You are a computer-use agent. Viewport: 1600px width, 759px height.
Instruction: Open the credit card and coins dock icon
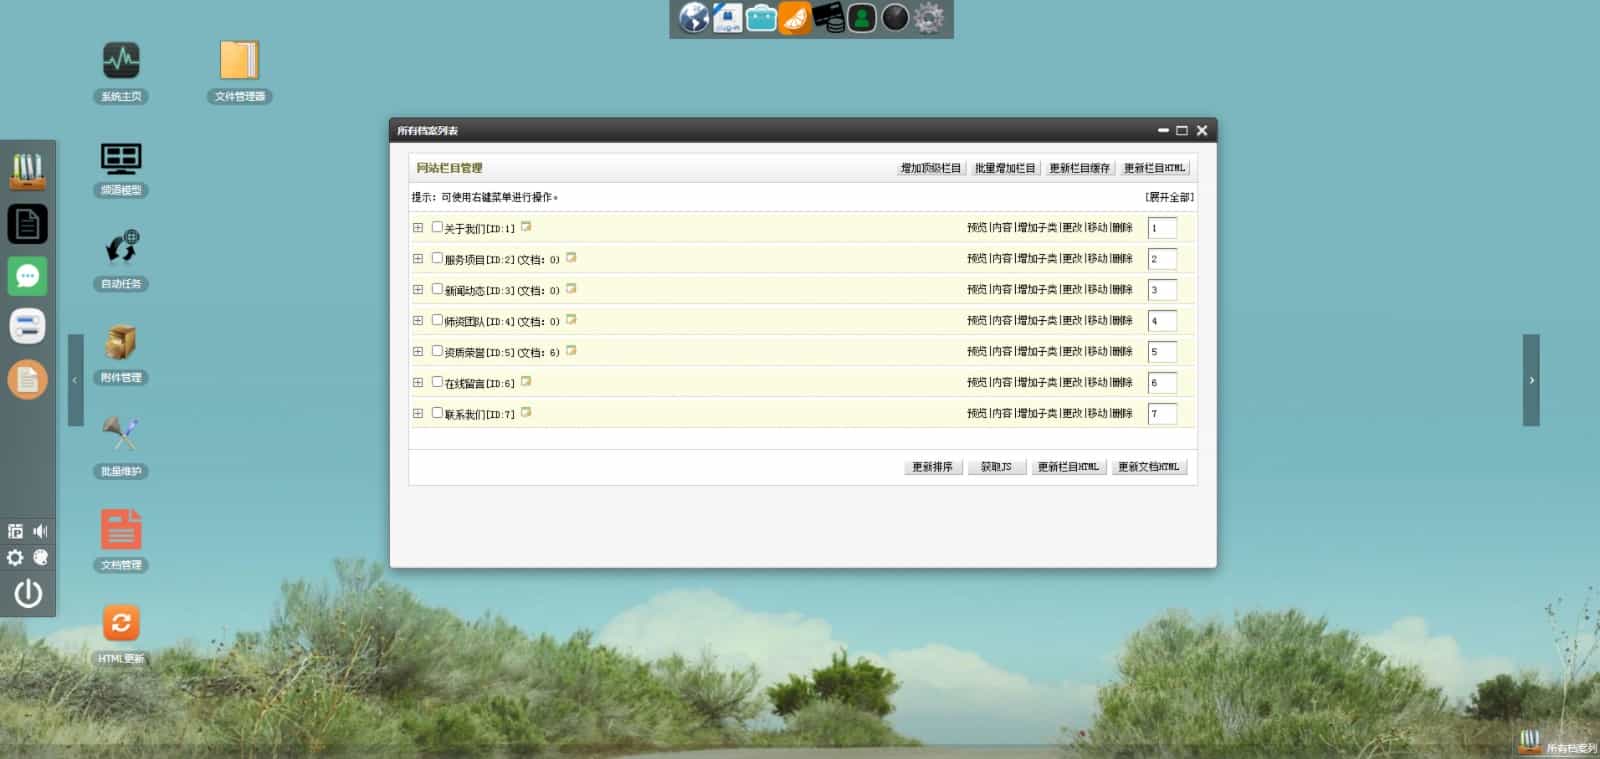click(x=829, y=18)
